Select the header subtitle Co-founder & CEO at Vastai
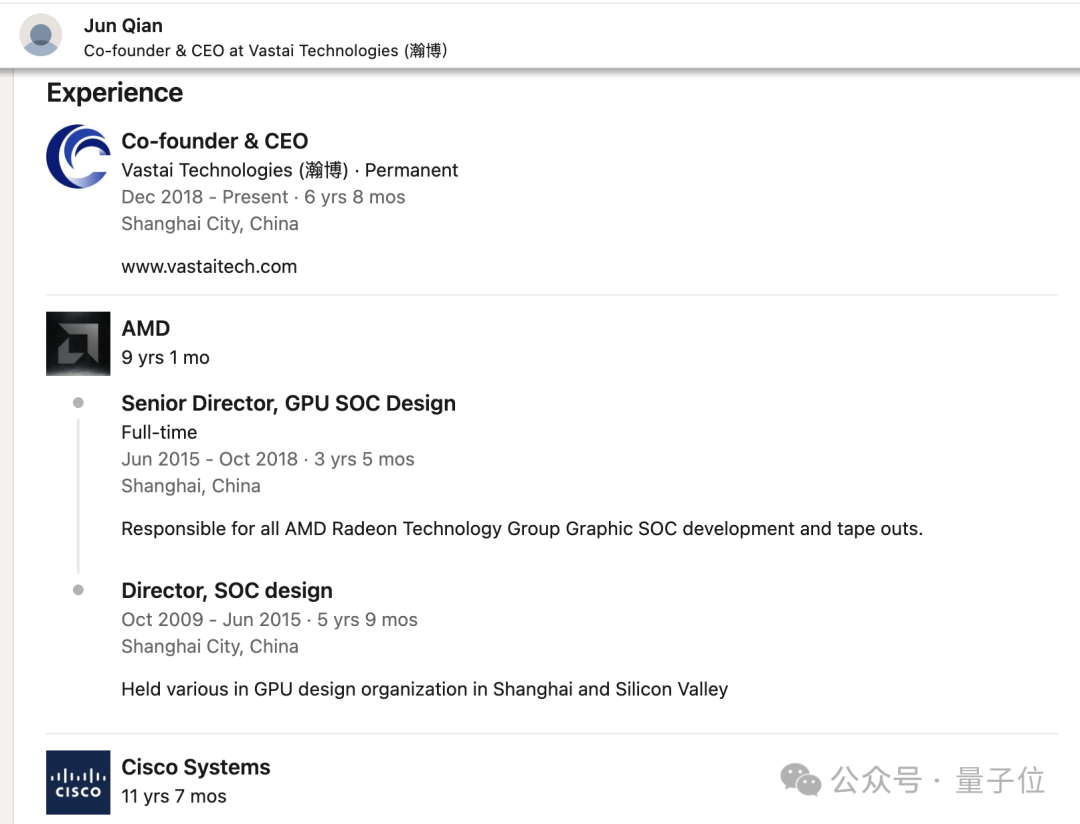 click(266, 50)
